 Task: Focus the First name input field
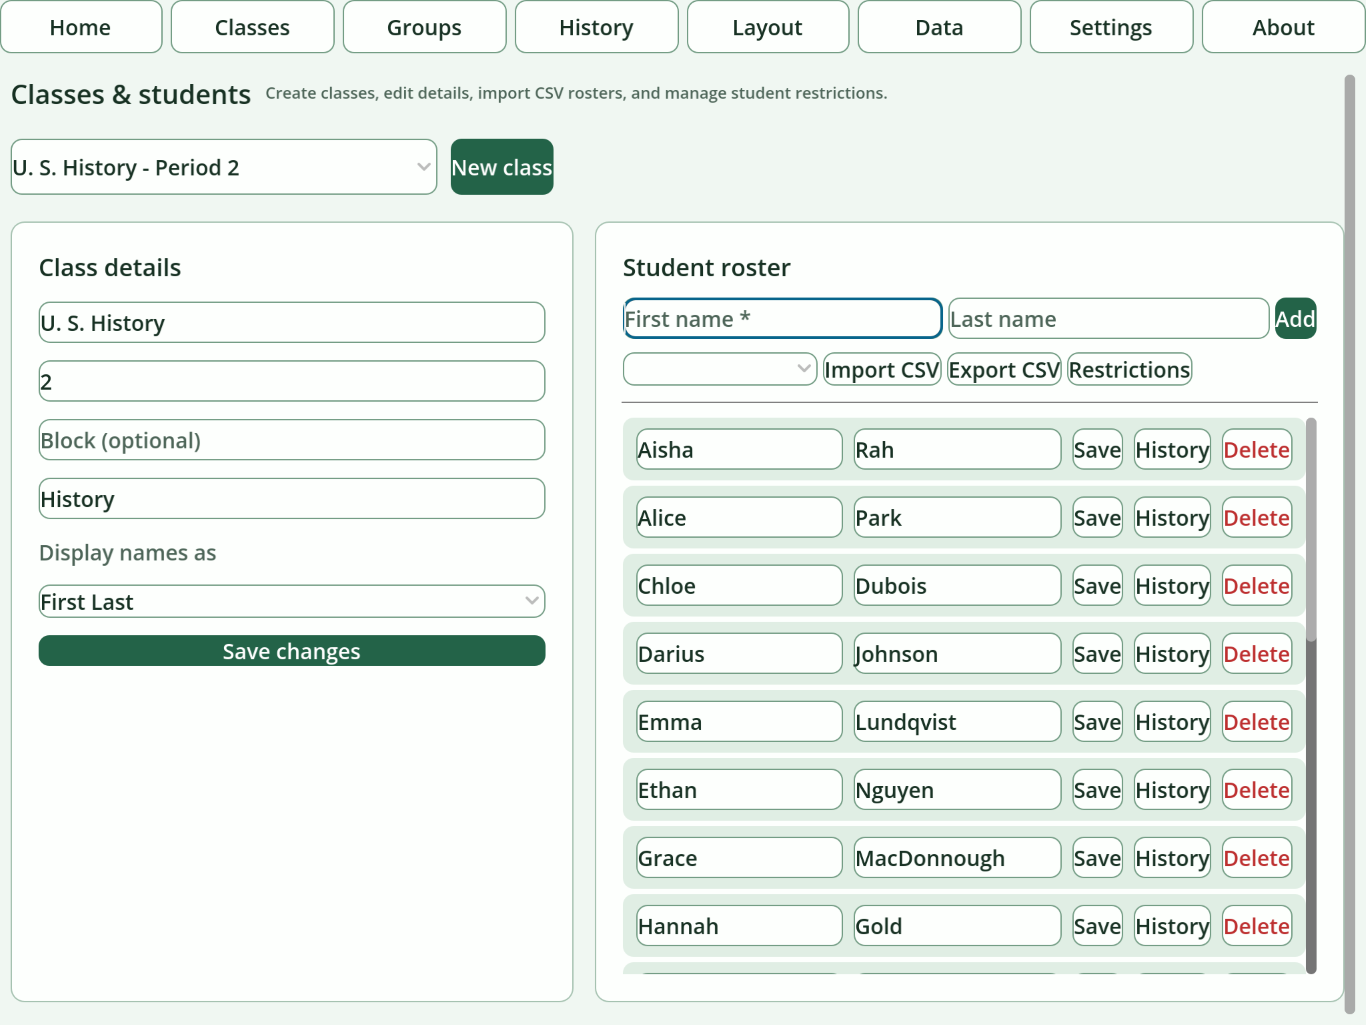[x=782, y=319]
